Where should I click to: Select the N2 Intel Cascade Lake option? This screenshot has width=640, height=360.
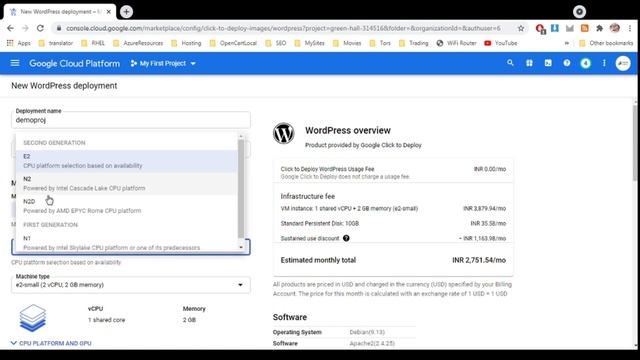127,183
